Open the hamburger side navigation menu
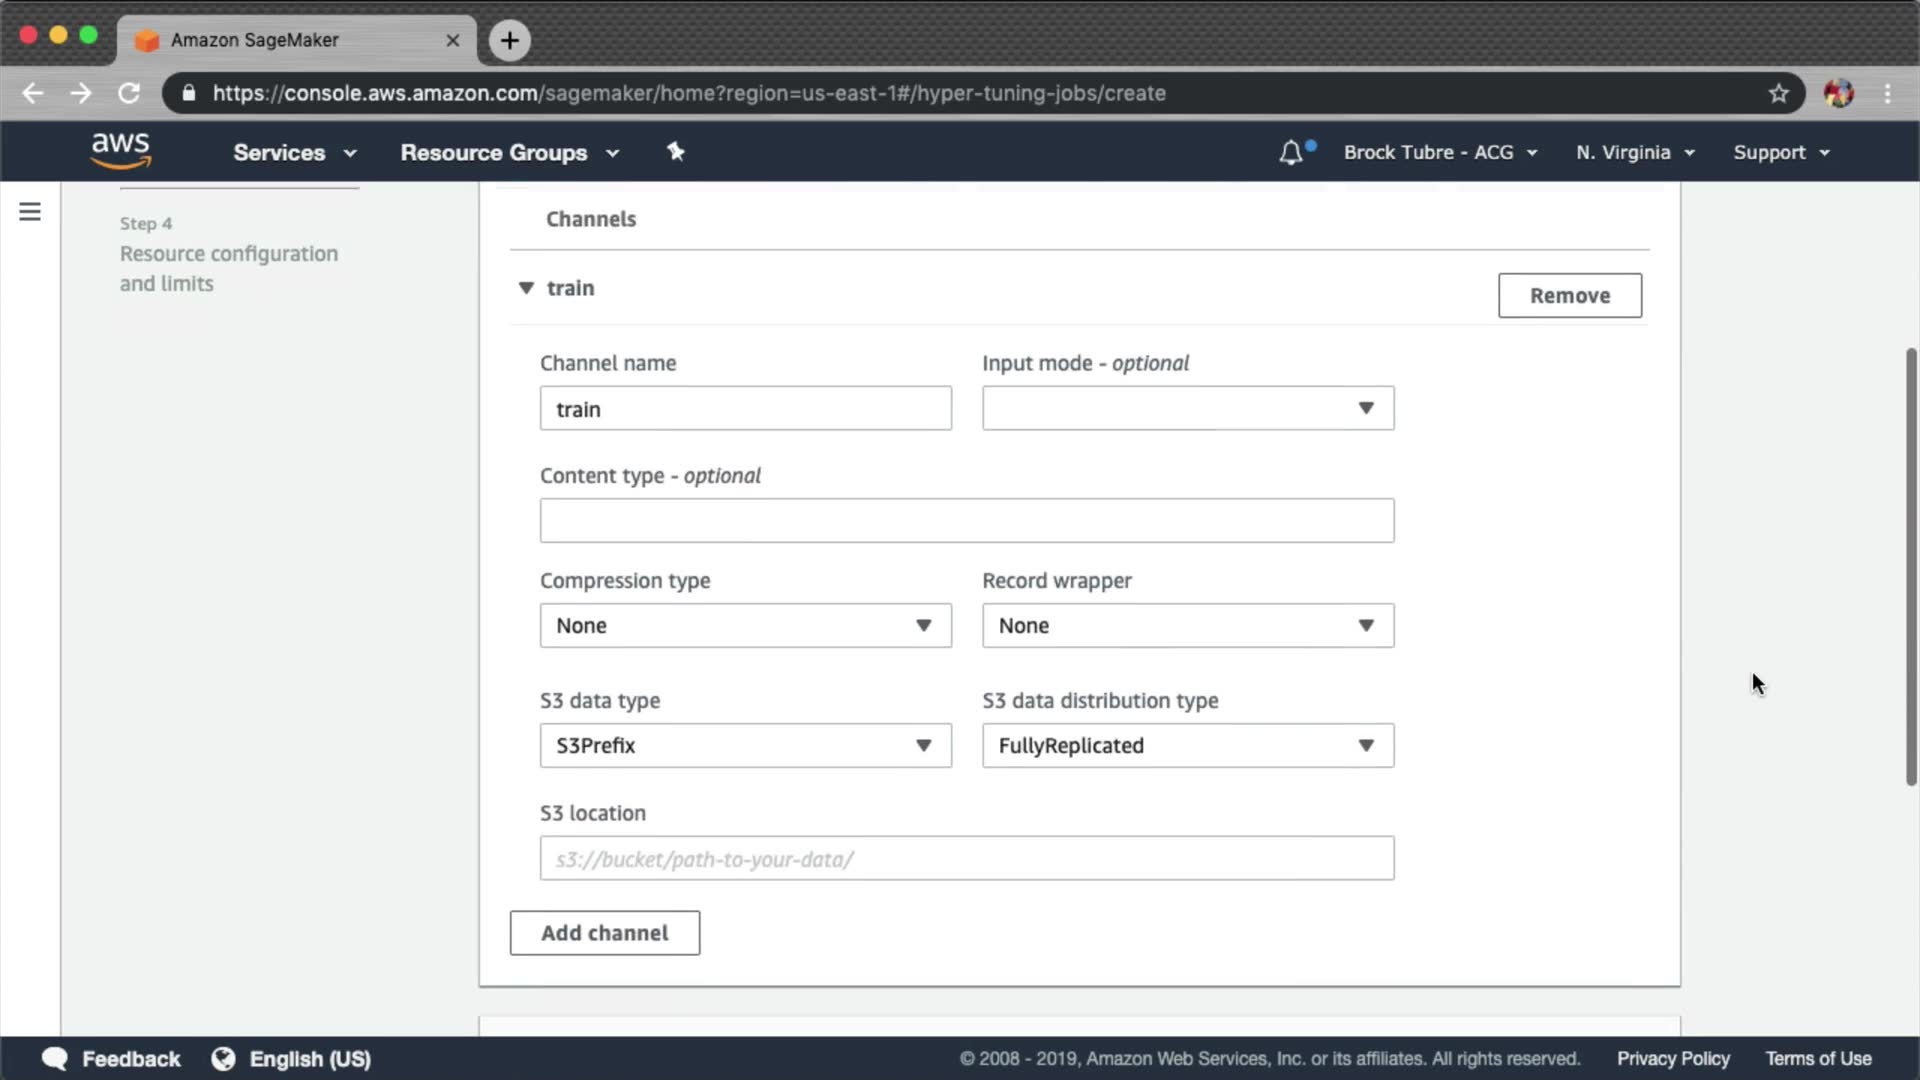 tap(30, 212)
